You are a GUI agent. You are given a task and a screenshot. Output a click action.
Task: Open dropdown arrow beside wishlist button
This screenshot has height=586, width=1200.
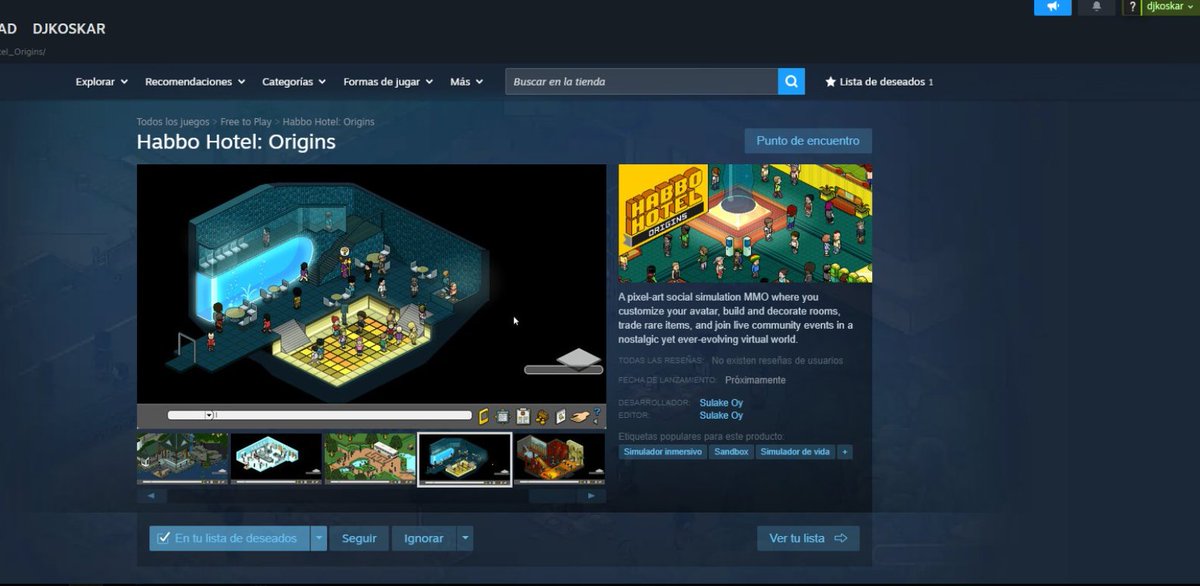tap(319, 538)
